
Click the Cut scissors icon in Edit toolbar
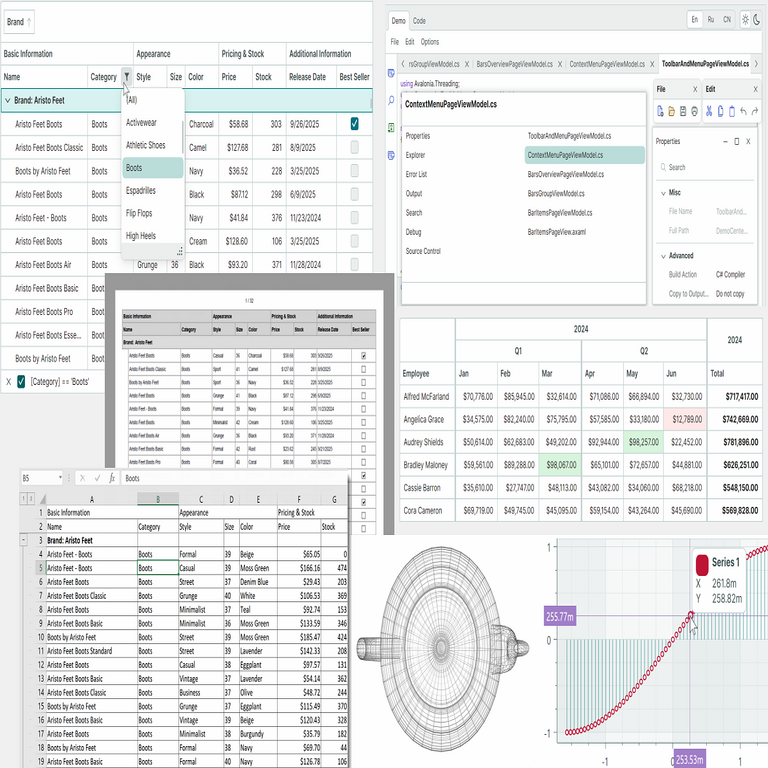click(708, 111)
